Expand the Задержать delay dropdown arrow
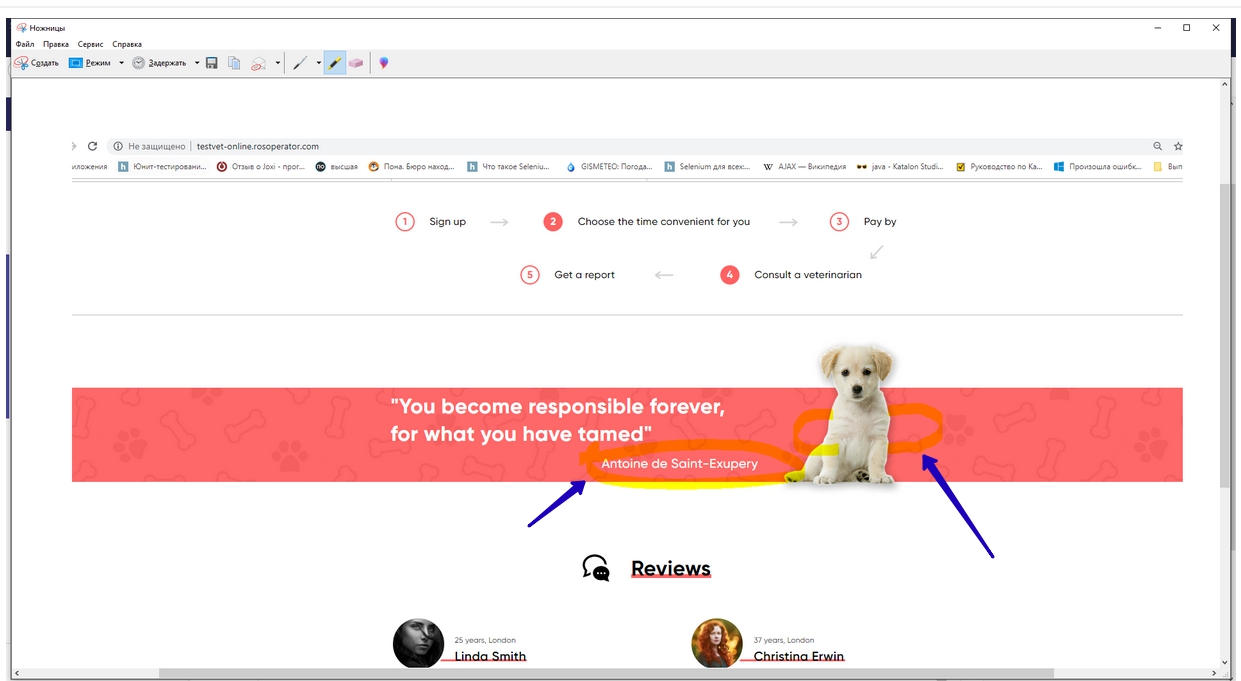 [x=197, y=63]
